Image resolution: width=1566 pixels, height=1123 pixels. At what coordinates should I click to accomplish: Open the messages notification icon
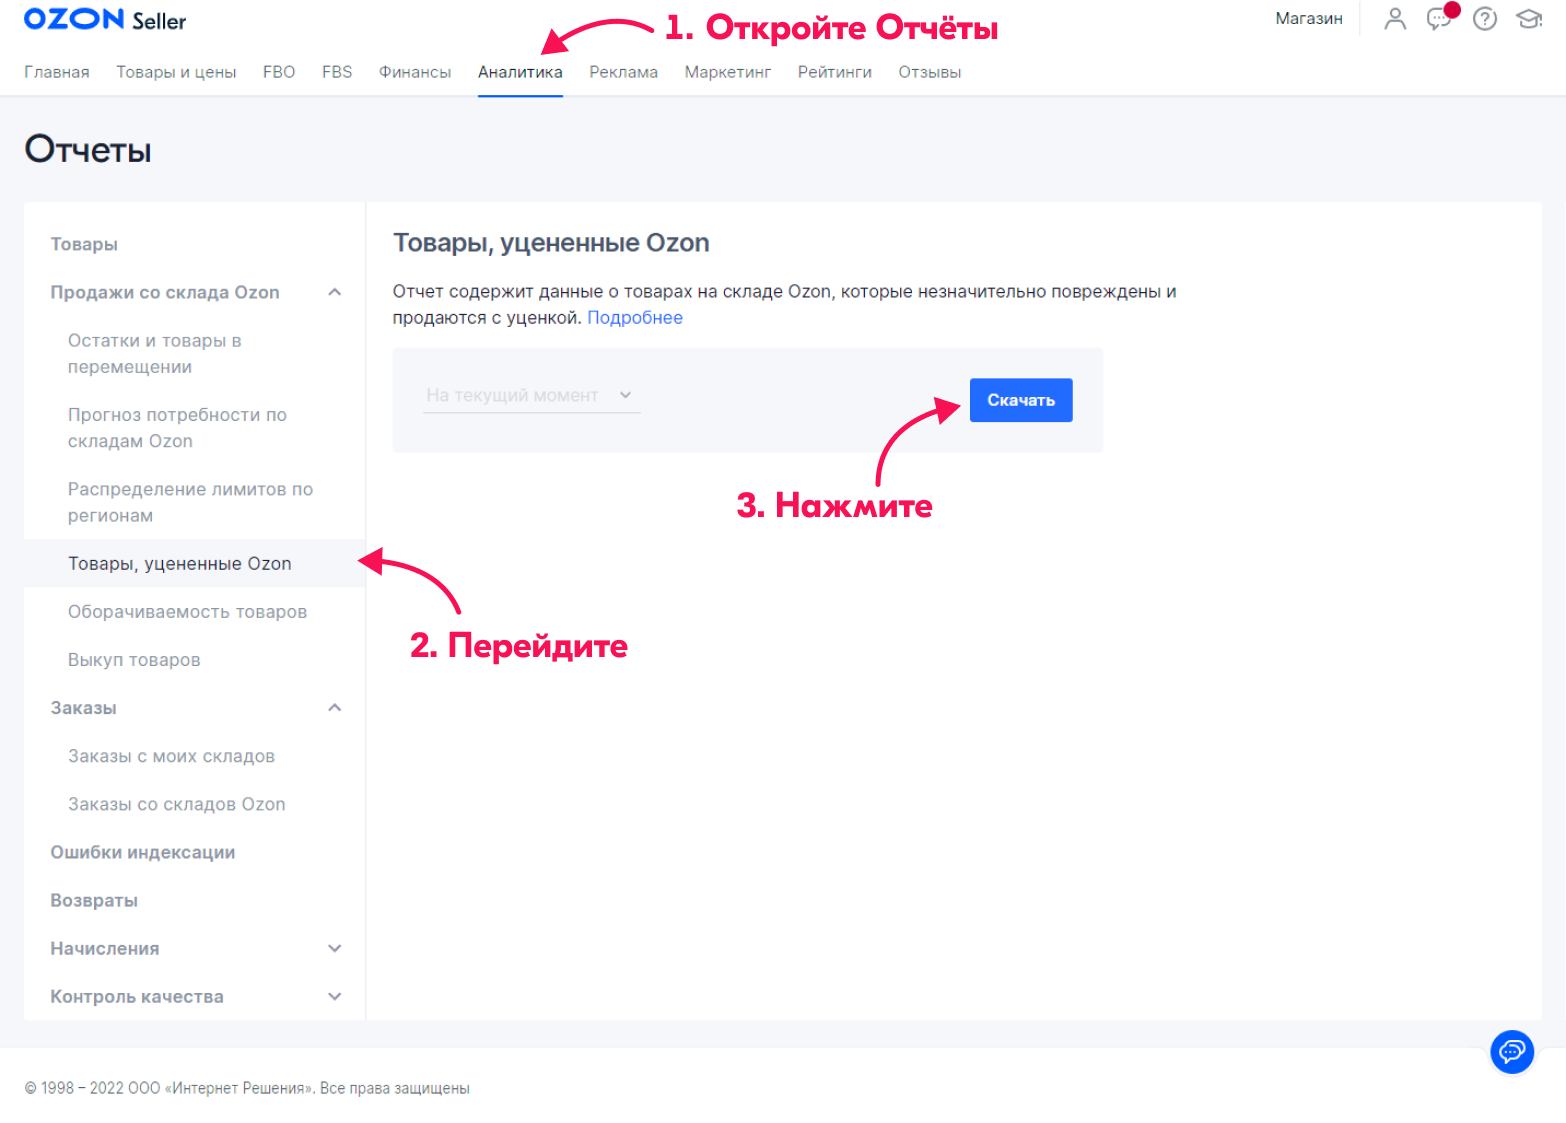[x=1439, y=19]
